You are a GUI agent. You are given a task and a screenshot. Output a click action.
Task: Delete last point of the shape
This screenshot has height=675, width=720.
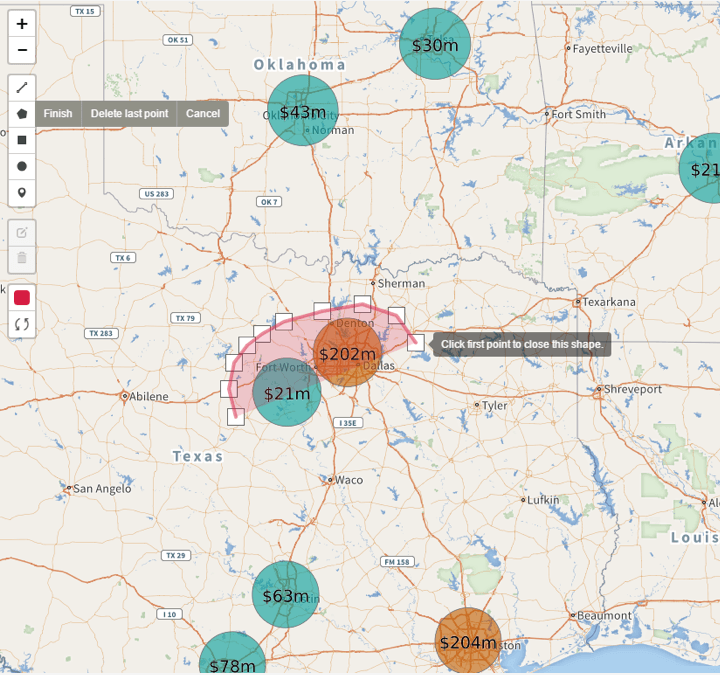tap(129, 113)
